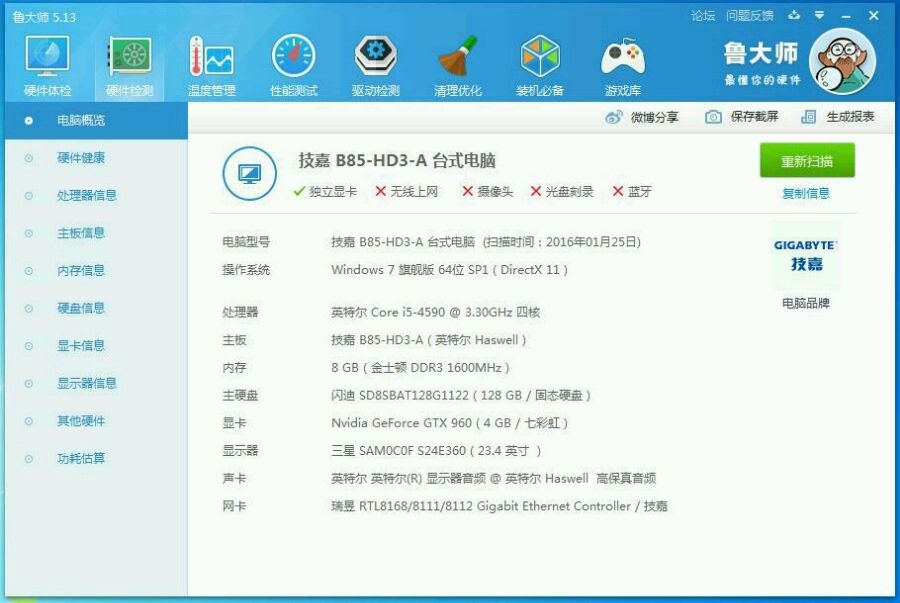Open 清理优化 broom cleanup tool
The image size is (900, 603).
[457, 65]
